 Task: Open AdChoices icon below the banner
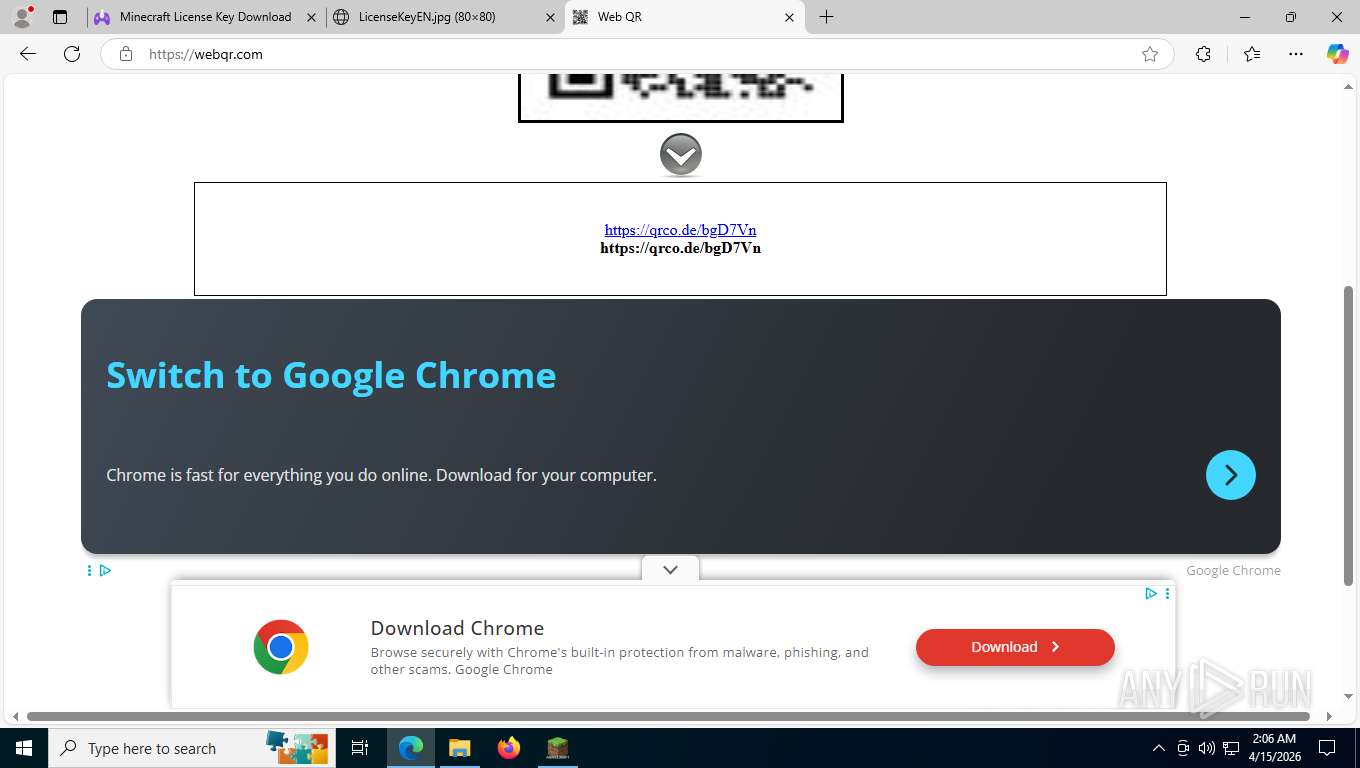pos(105,570)
